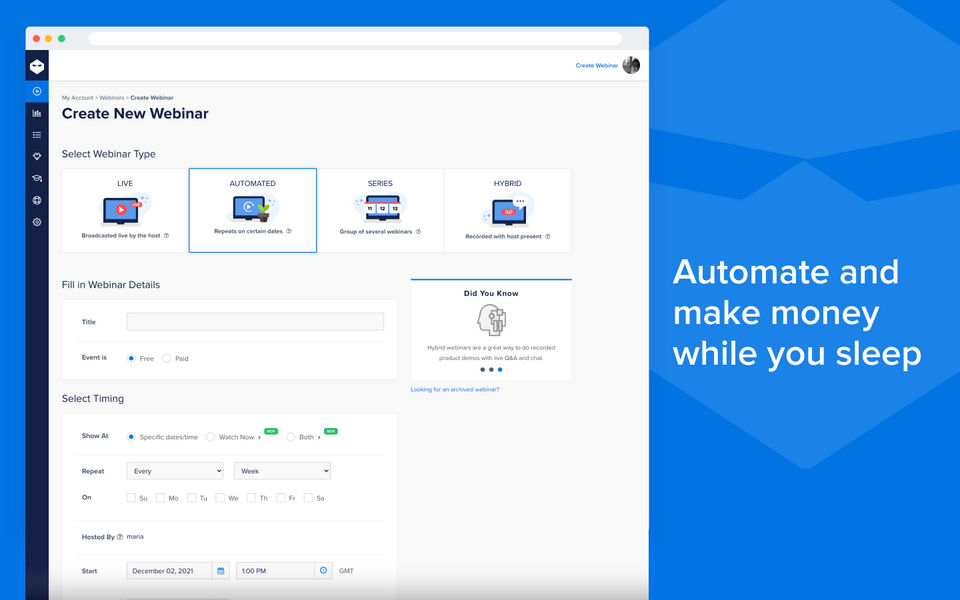Screen dimensions: 960x600
Task: Check the Tu day checkbox
Action: [x=192, y=498]
